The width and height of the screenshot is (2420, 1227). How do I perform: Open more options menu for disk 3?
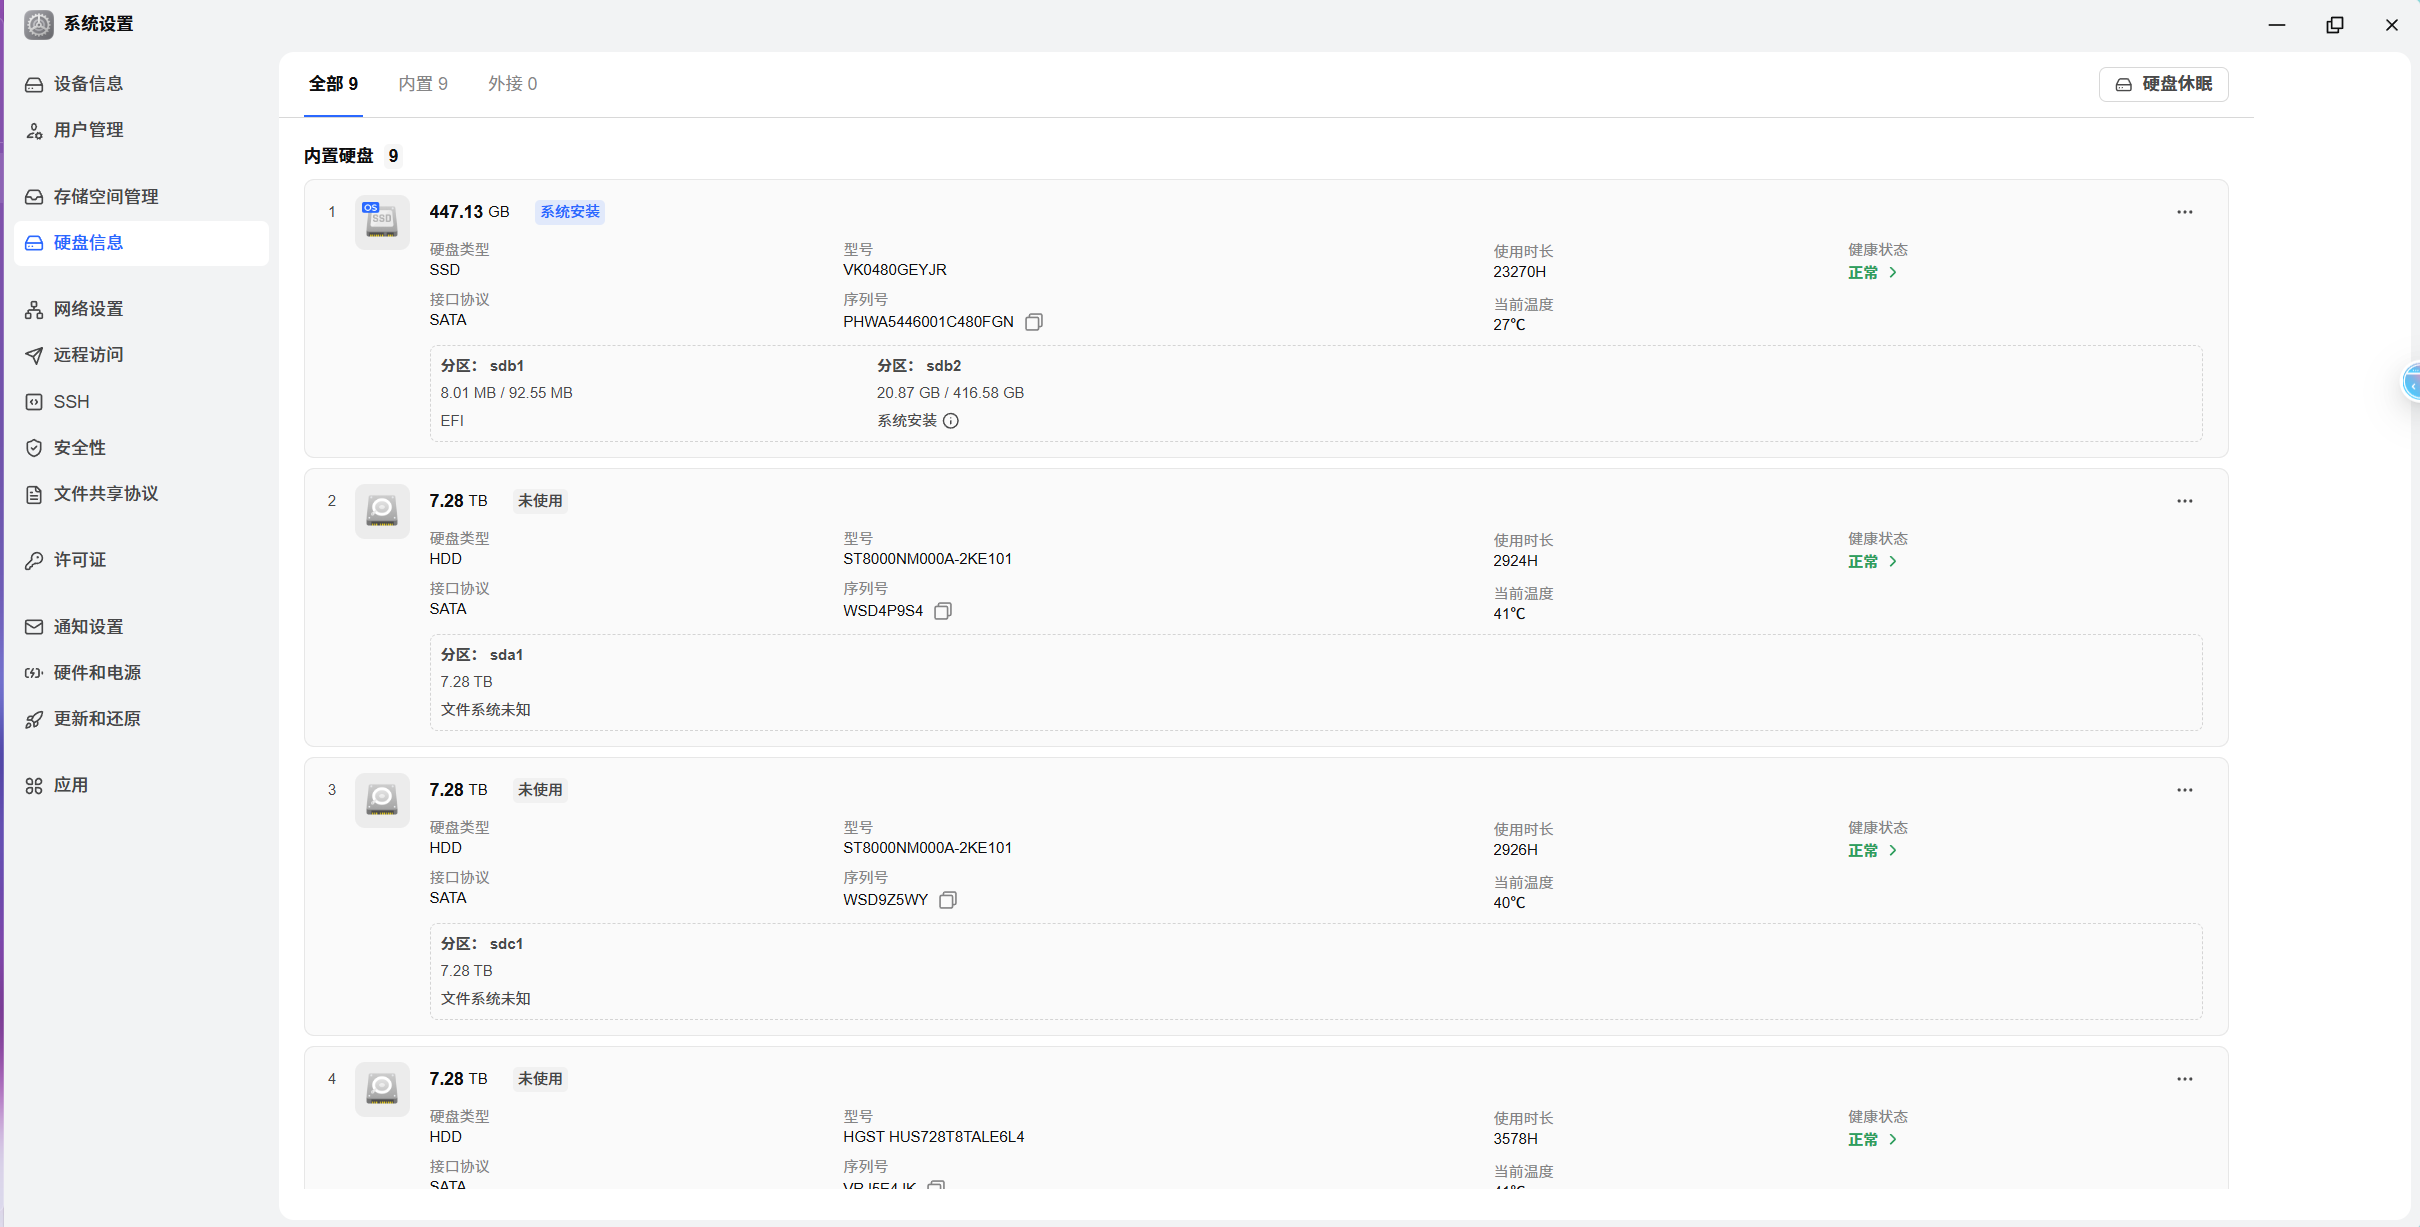click(2184, 790)
